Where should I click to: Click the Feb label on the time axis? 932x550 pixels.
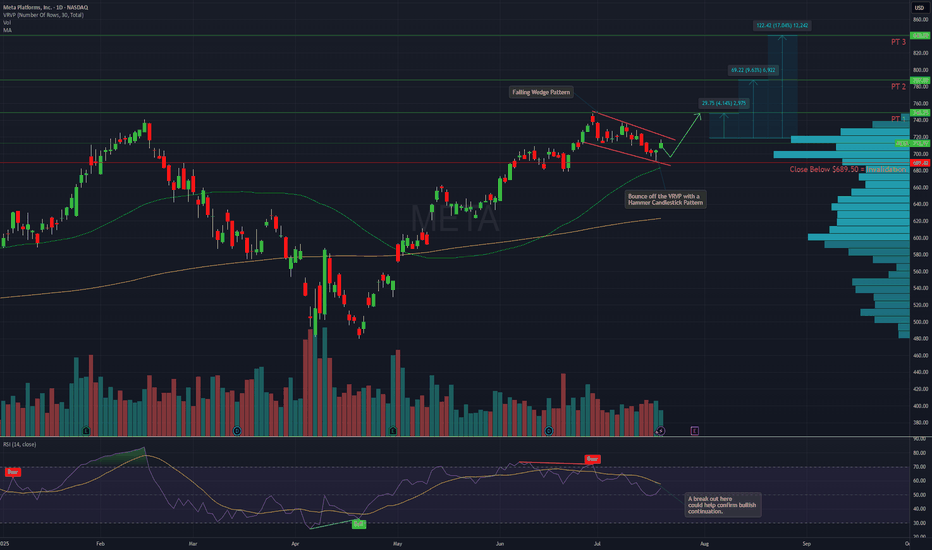click(100, 543)
